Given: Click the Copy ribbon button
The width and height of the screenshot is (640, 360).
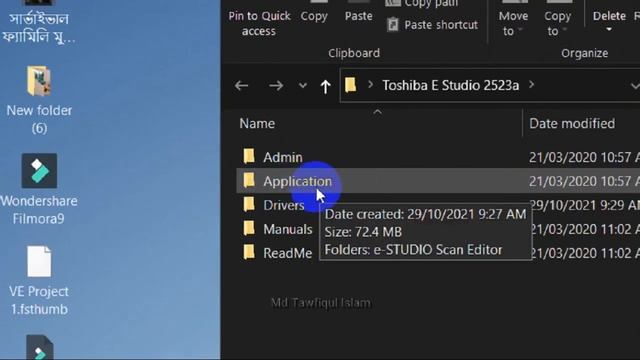Looking at the screenshot, I should 314,16.
